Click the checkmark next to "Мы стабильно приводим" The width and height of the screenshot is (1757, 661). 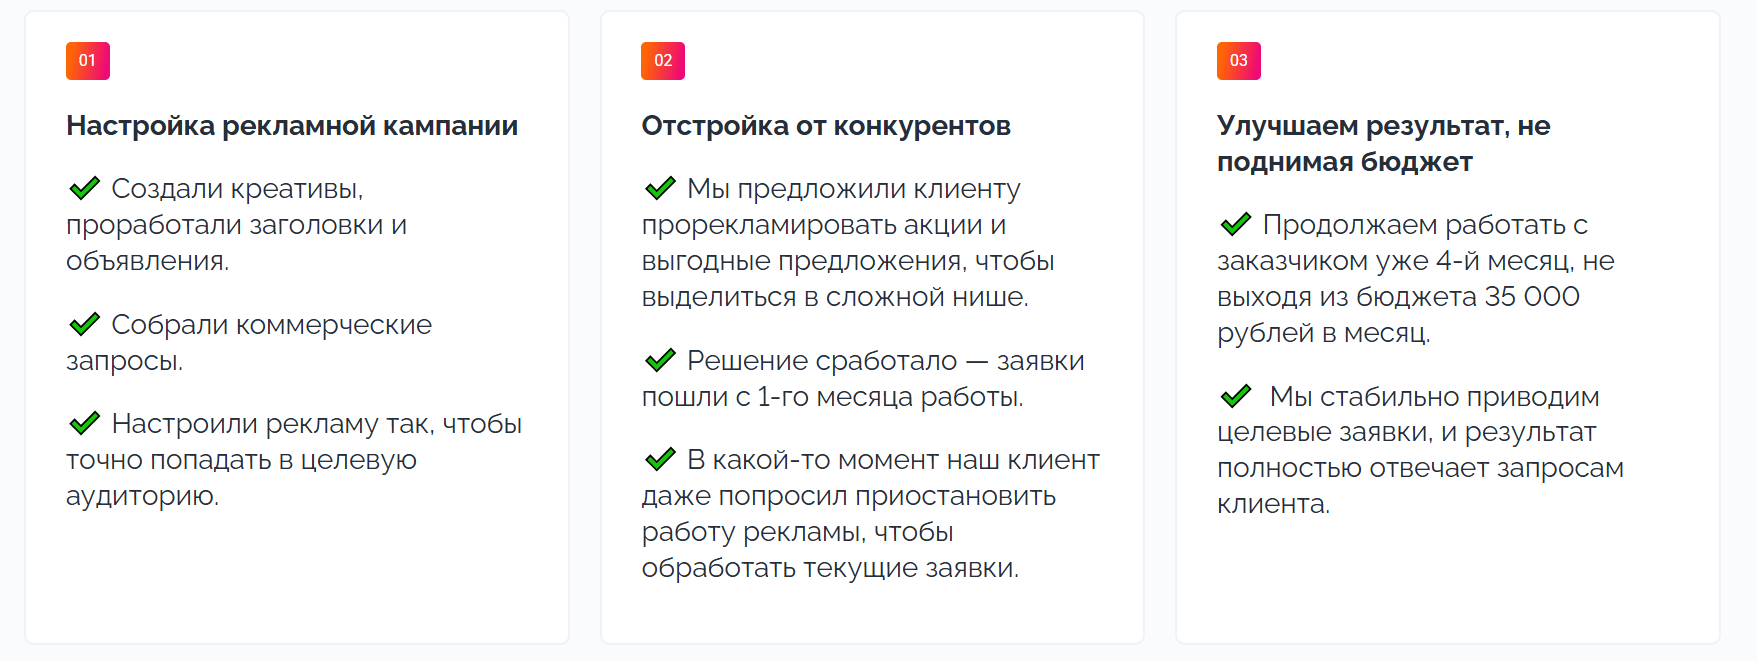pyautogui.click(x=1236, y=396)
